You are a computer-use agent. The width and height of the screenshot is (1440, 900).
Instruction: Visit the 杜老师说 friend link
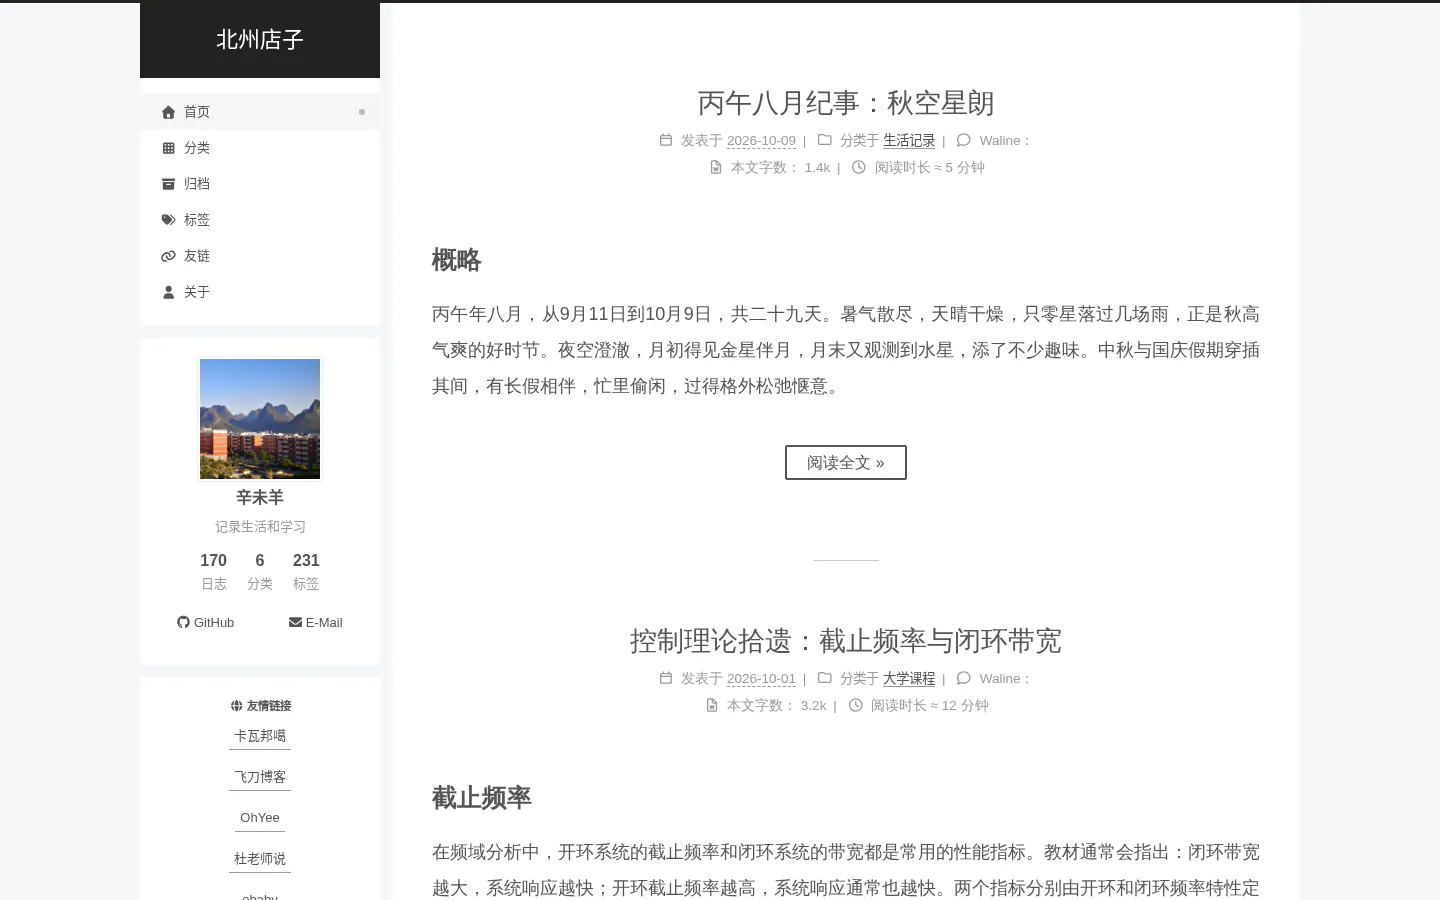260,859
